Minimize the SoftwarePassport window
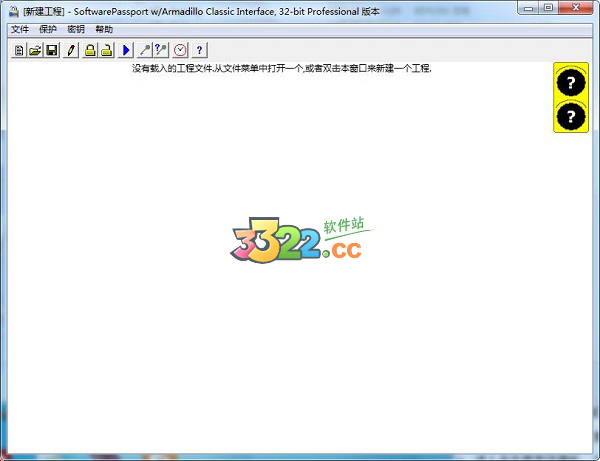 [529, 8]
